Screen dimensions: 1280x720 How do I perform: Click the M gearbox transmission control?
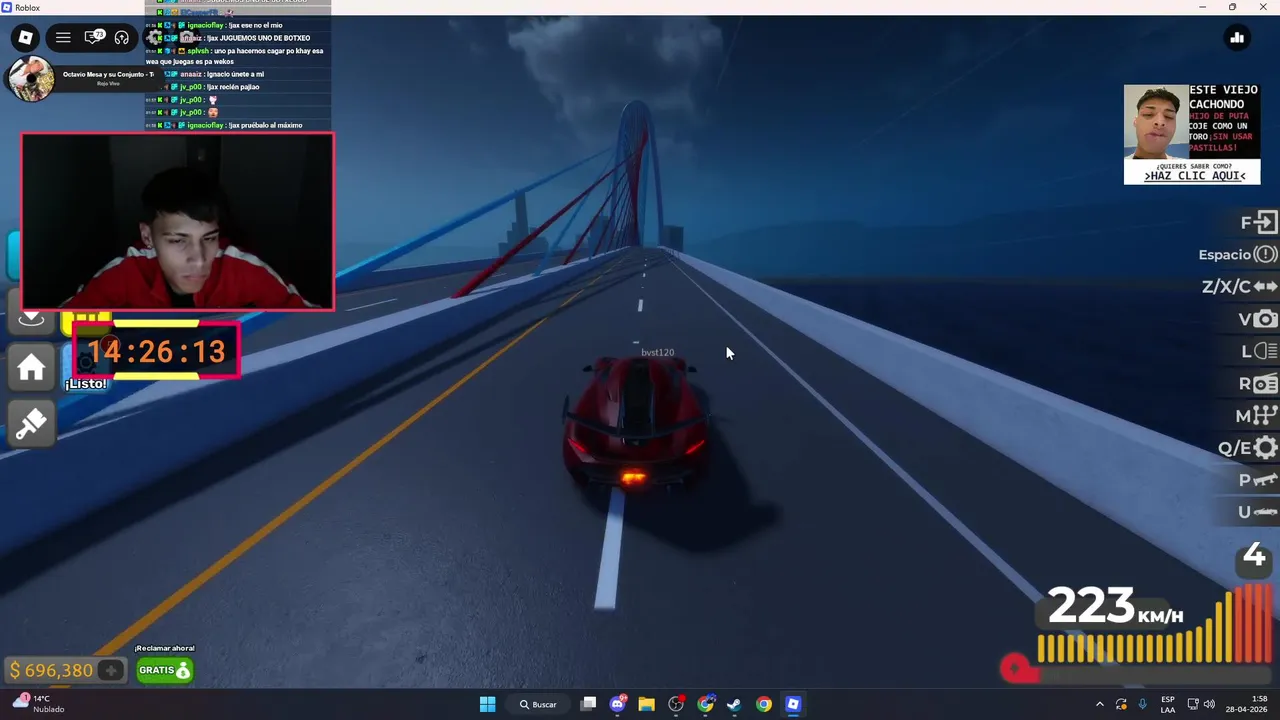1257,416
